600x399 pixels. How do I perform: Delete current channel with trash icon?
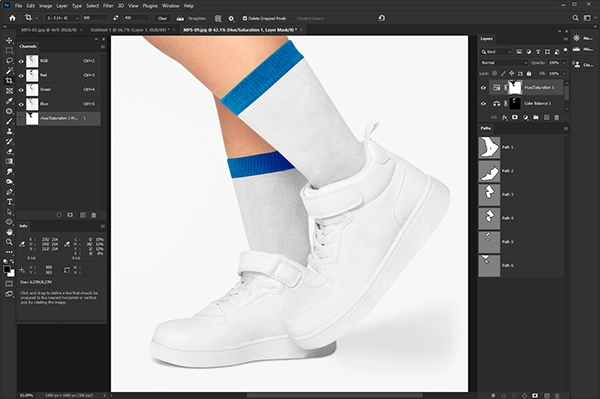(x=94, y=215)
